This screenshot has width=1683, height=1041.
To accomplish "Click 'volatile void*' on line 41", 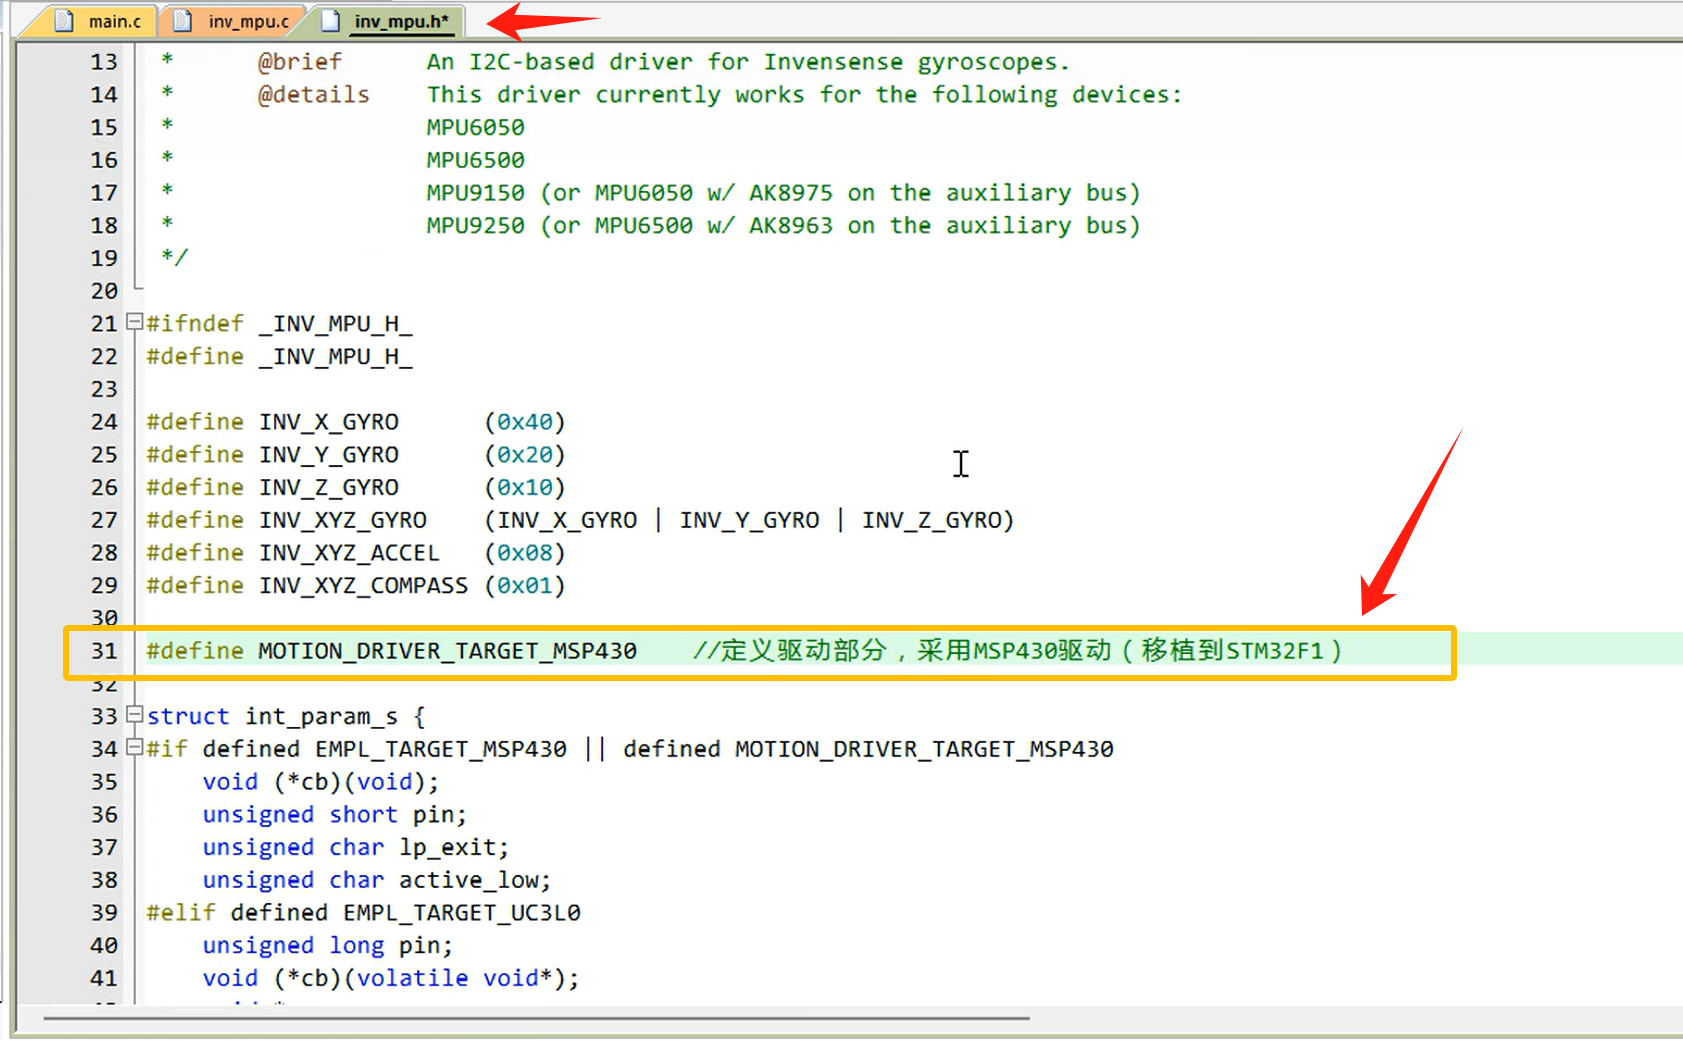I will pyautogui.click(x=455, y=978).
